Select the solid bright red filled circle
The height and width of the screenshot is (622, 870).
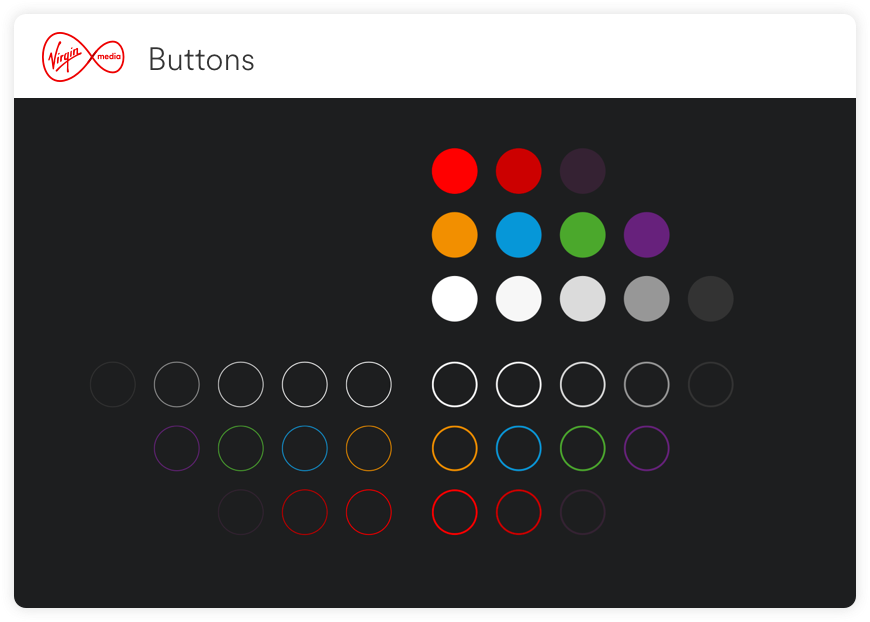455,171
